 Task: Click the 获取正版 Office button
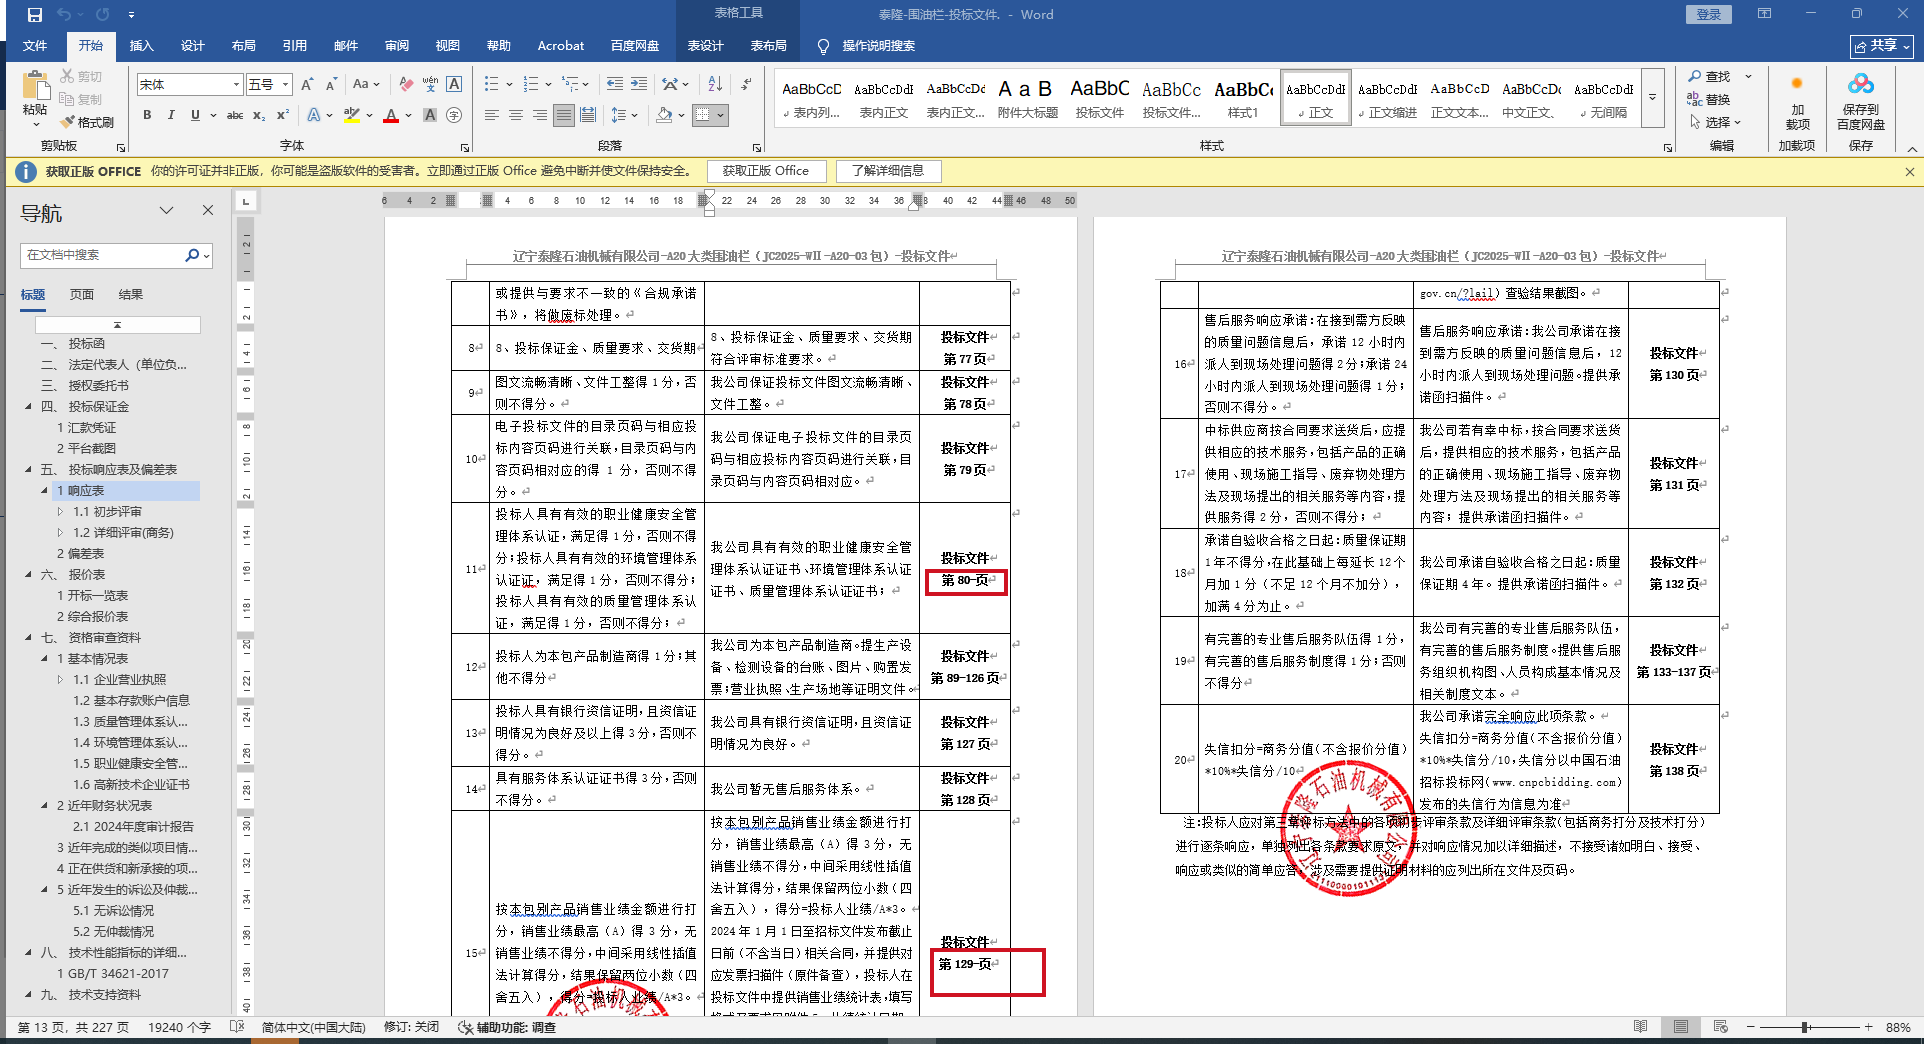click(x=766, y=171)
